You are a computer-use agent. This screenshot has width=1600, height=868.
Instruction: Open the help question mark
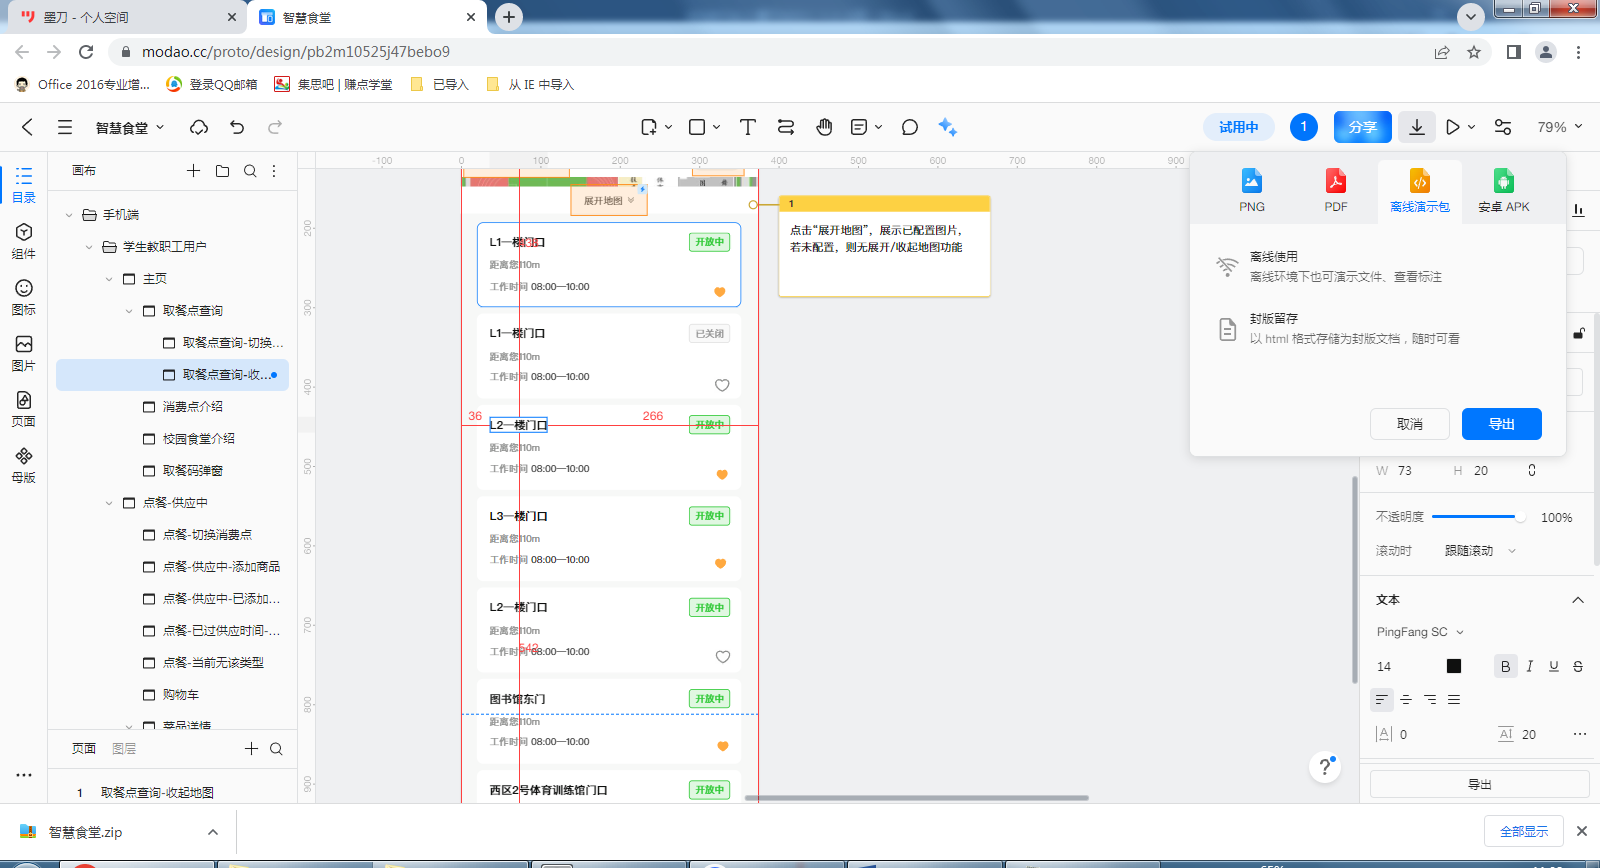[x=1325, y=767]
